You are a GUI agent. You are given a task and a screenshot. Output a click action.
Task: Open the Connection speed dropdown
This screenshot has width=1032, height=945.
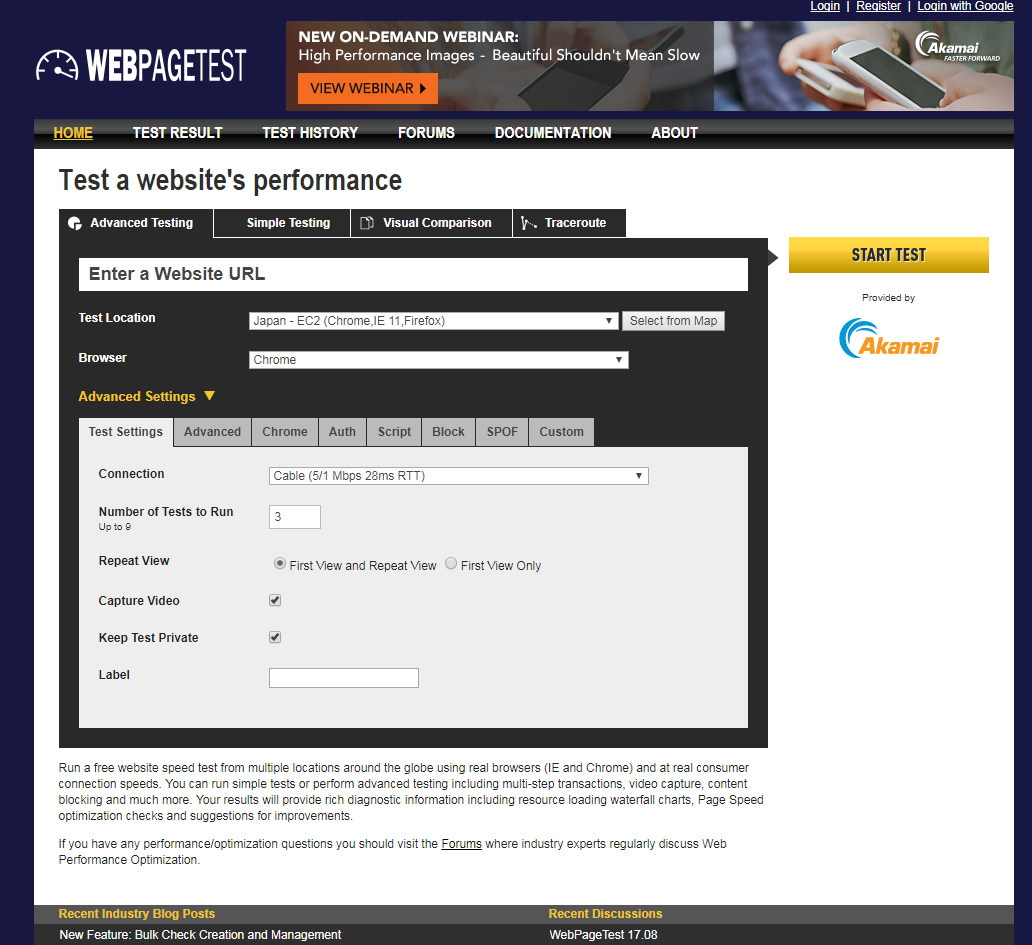[458, 476]
